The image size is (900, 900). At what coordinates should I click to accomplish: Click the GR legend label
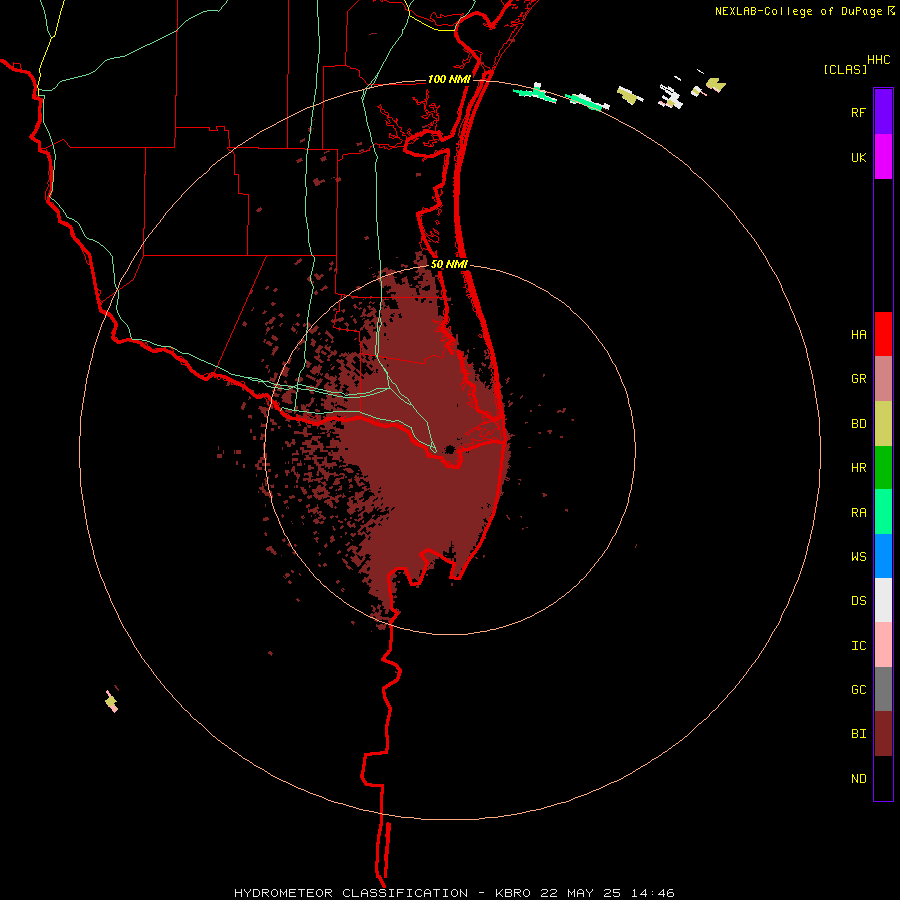tap(858, 379)
